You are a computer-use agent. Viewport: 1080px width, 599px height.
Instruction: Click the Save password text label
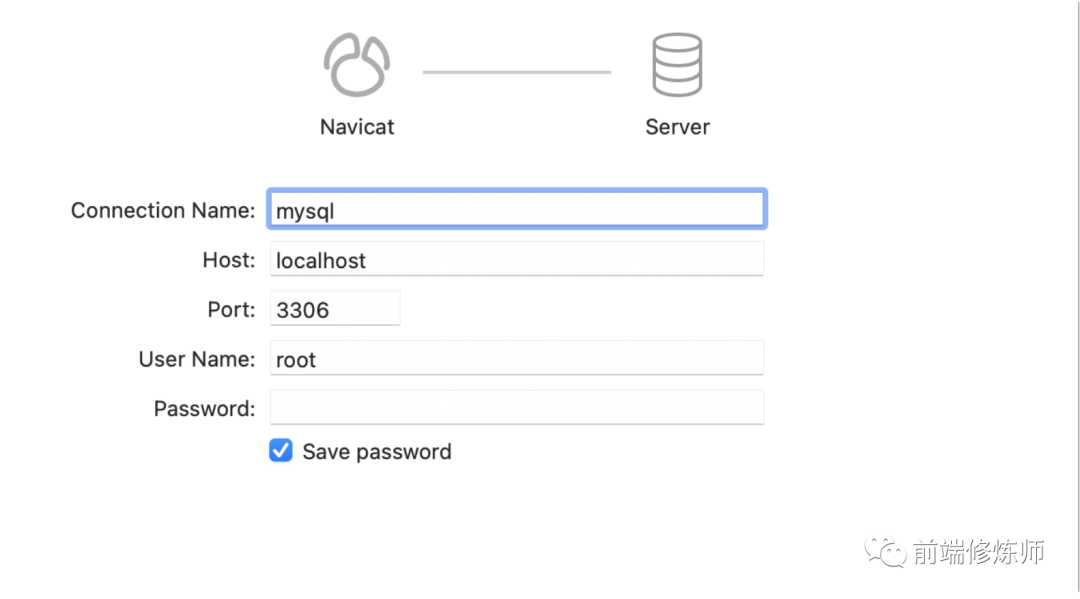[x=376, y=451]
